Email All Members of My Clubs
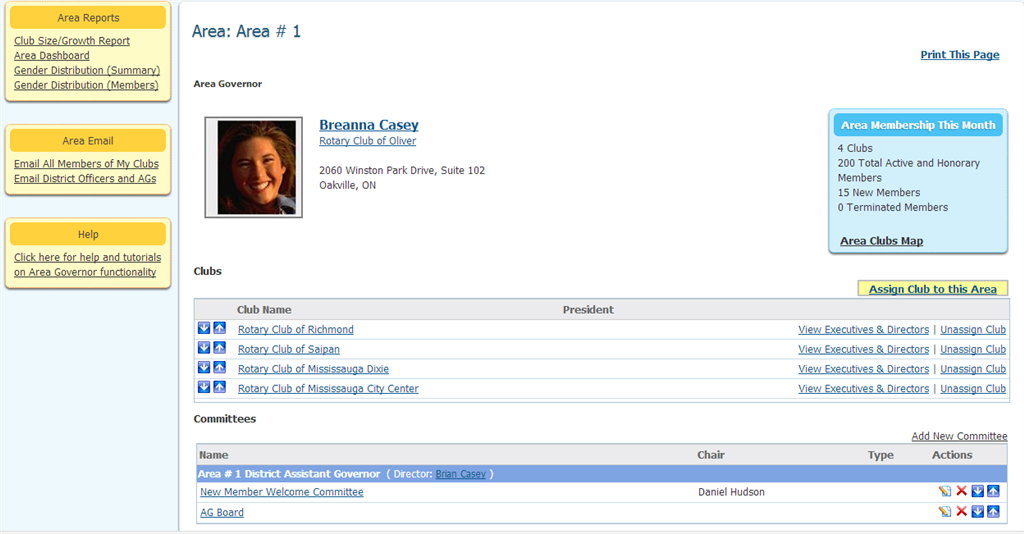The height and width of the screenshot is (534, 1024). tap(86, 164)
